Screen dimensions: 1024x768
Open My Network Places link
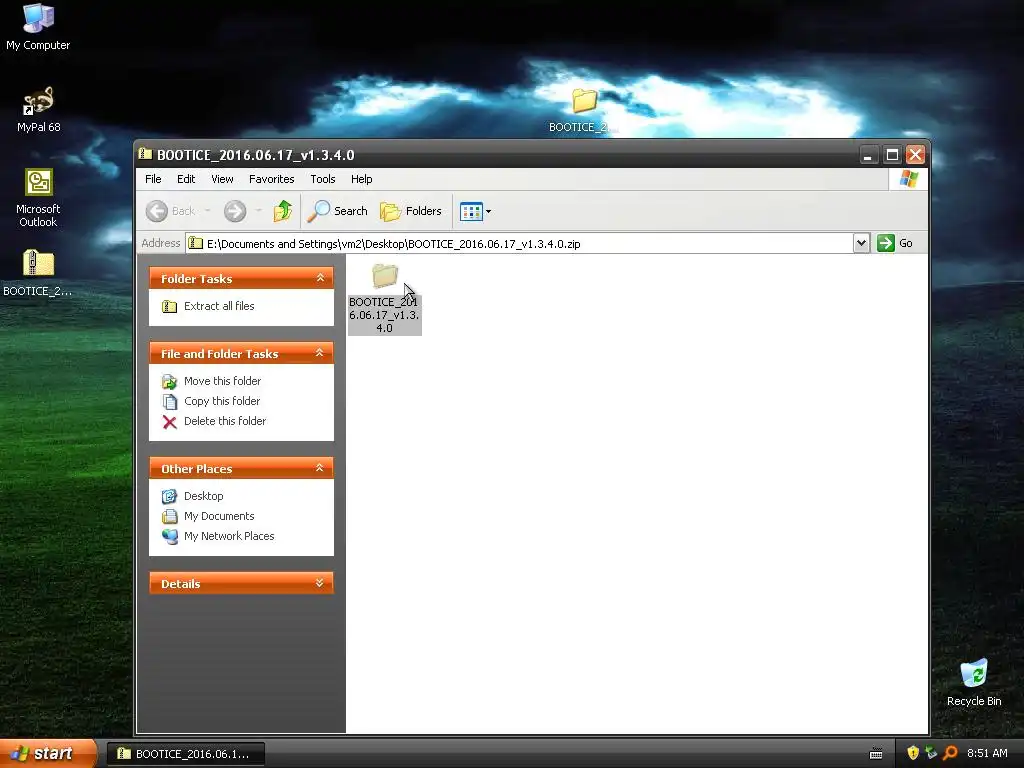tap(229, 536)
